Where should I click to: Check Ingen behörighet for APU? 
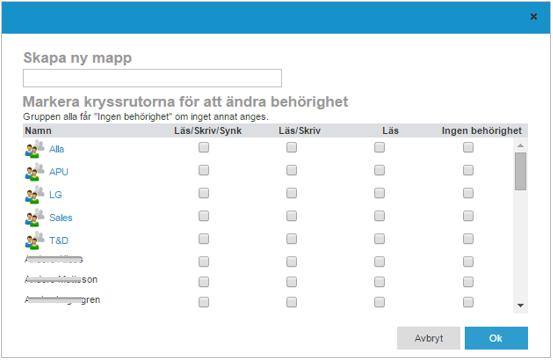[468, 170]
